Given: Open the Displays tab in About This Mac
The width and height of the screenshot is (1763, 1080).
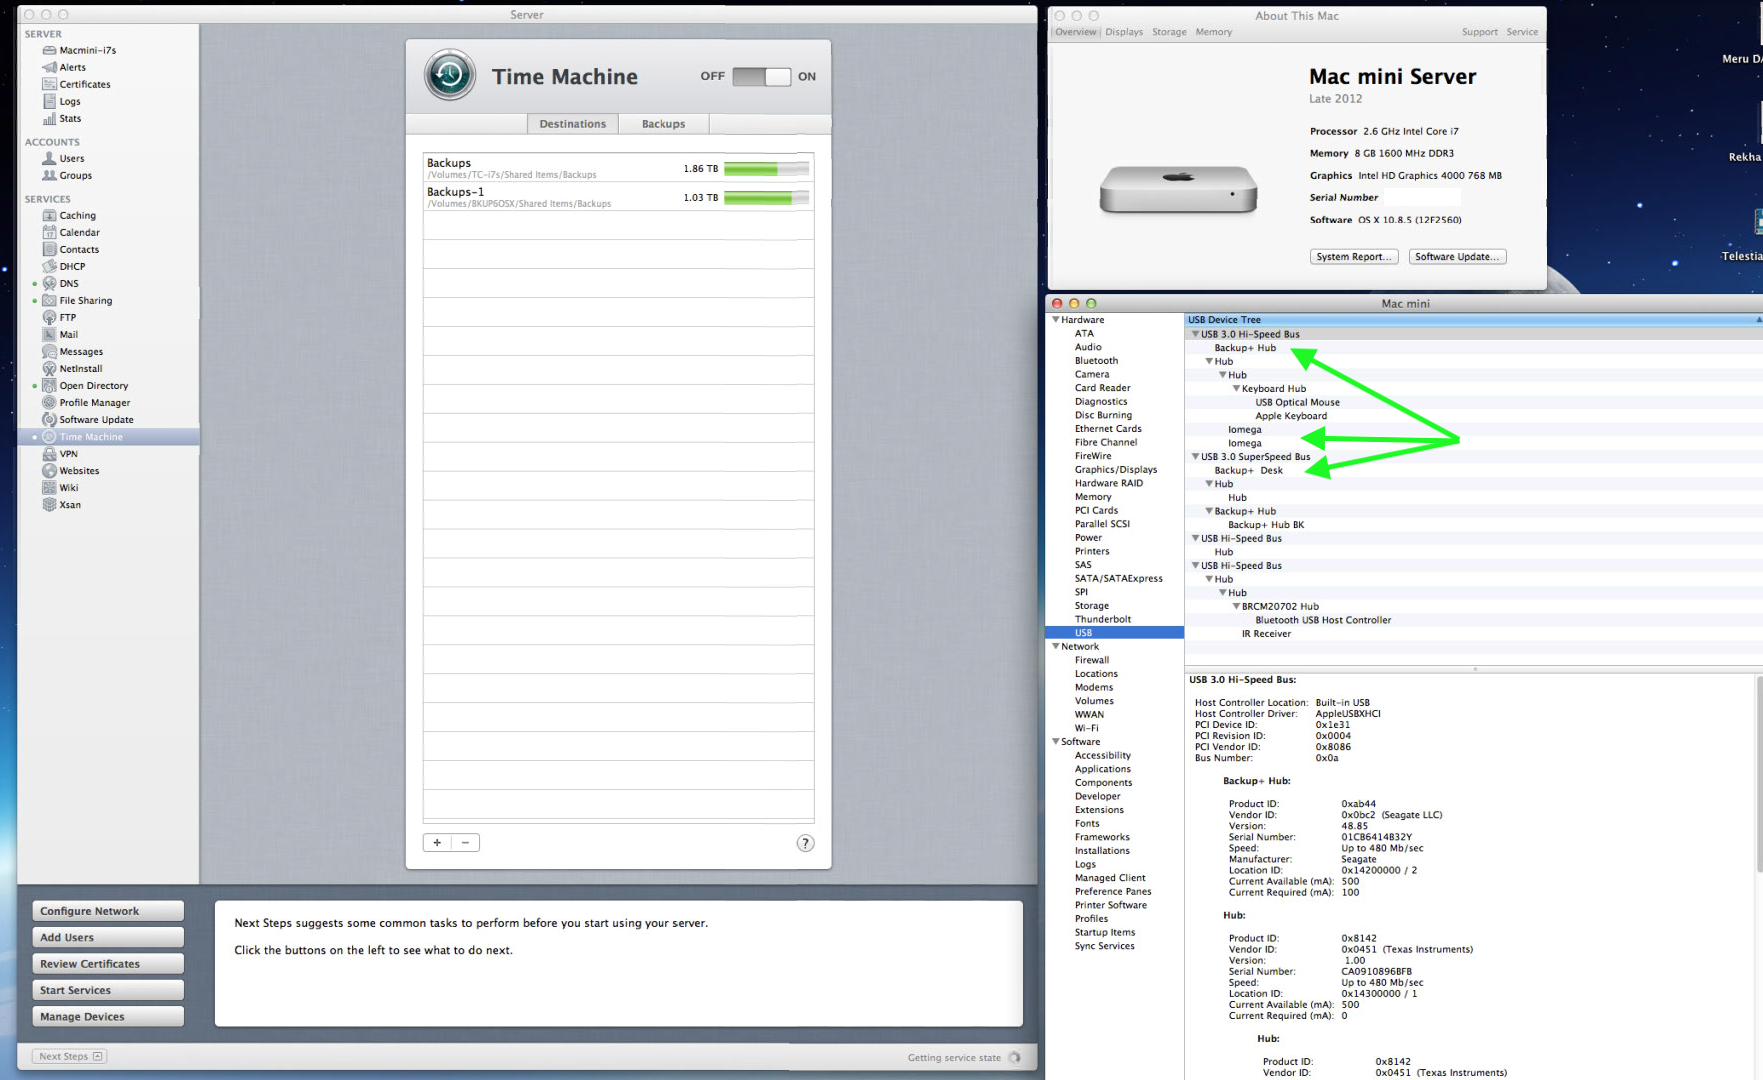Looking at the screenshot, I should click(1124, 32).
